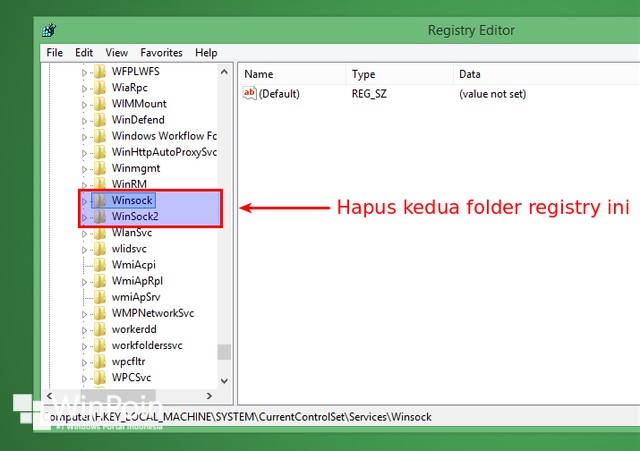Click the WlanSvc folder icon
The height and width of the screenshot is (451, 640).
(100, 233)
